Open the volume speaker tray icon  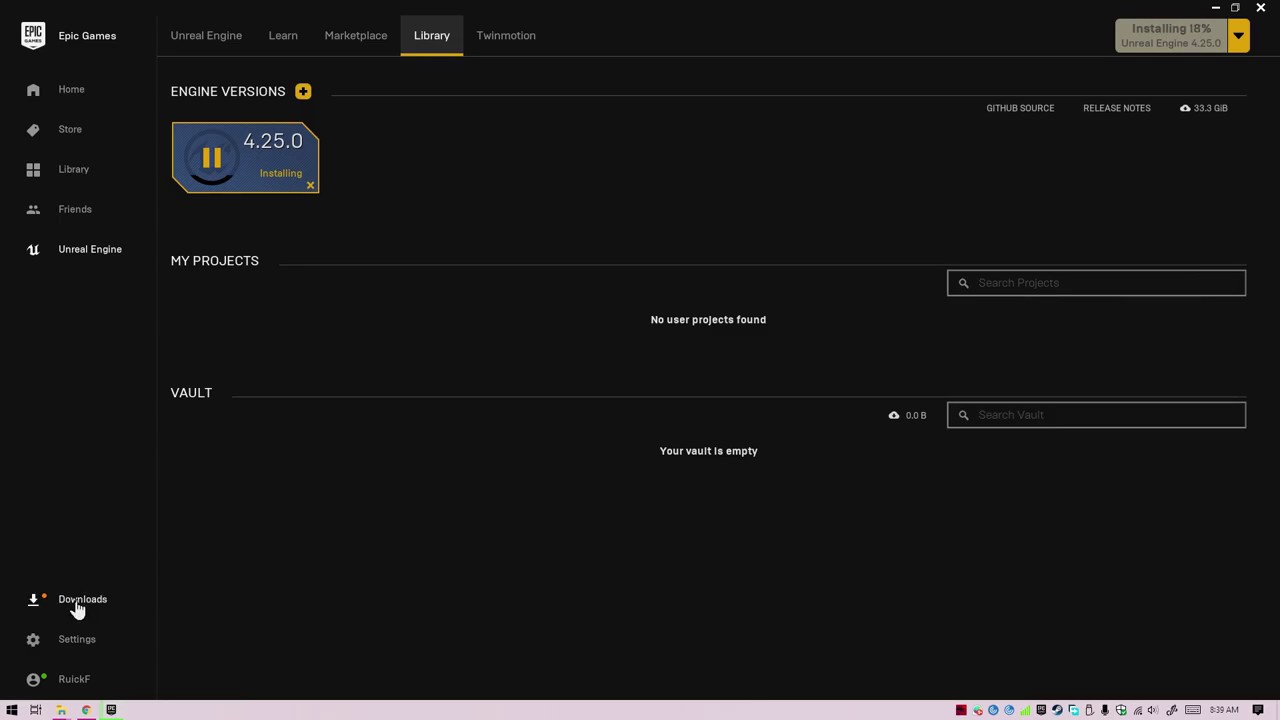(1153, 710)
